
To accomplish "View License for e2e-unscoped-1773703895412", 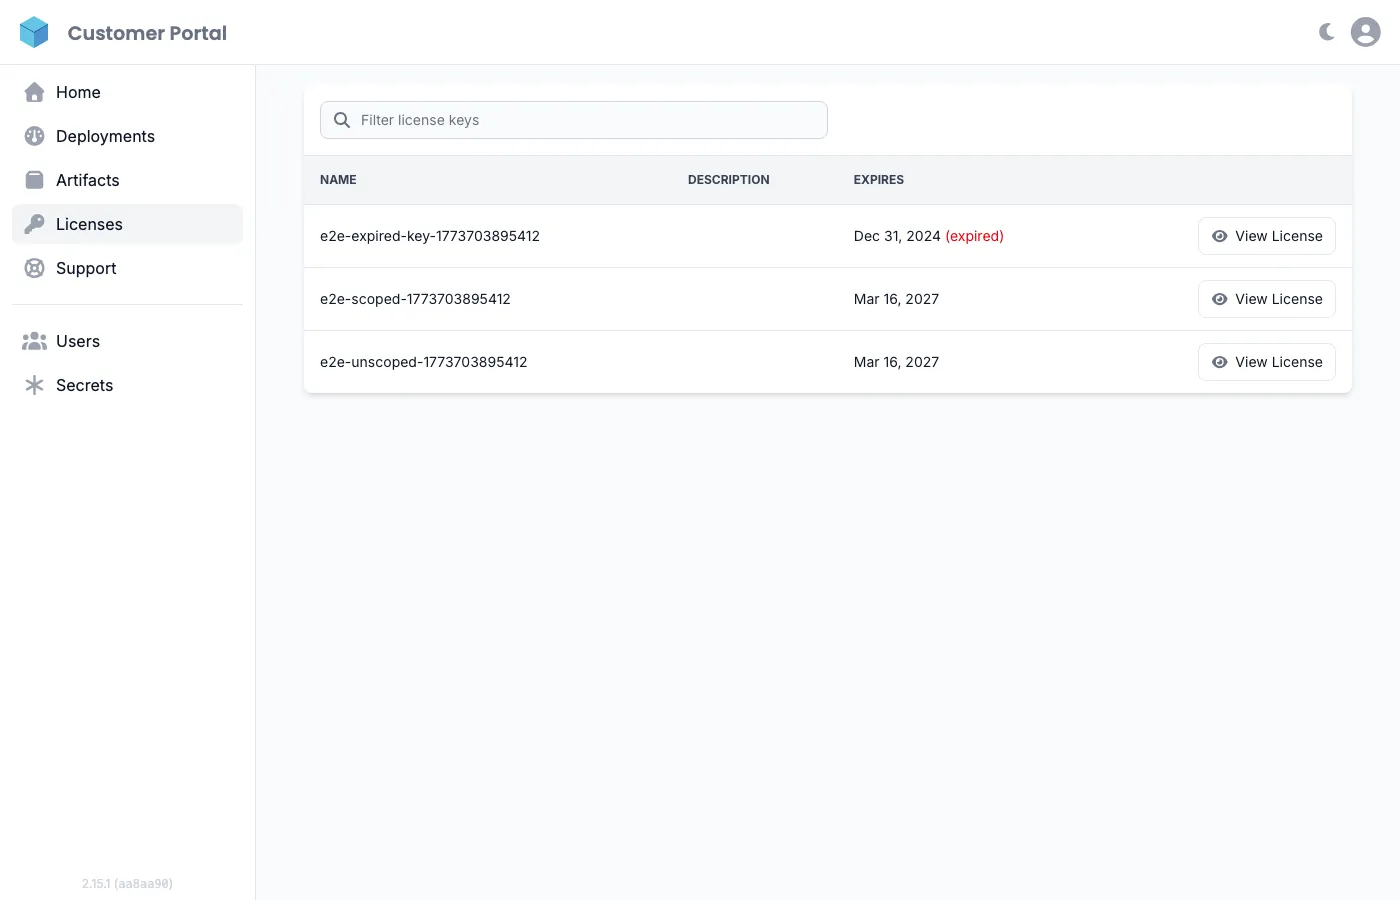I will [1266, 361].
